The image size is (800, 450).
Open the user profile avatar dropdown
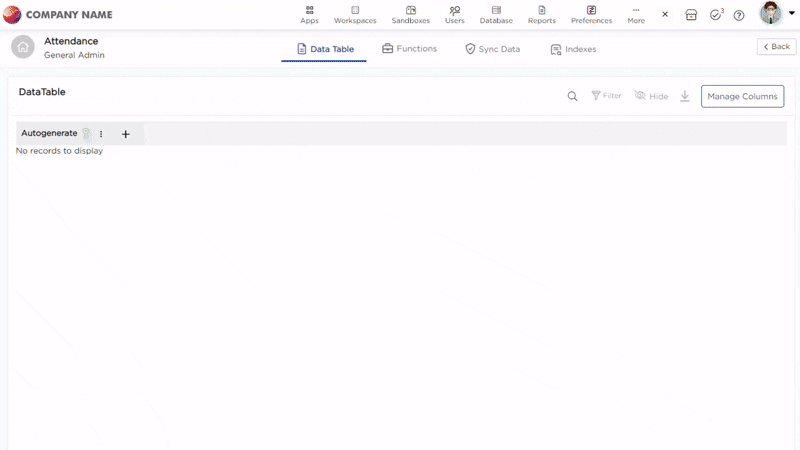(x=772, y=14)
